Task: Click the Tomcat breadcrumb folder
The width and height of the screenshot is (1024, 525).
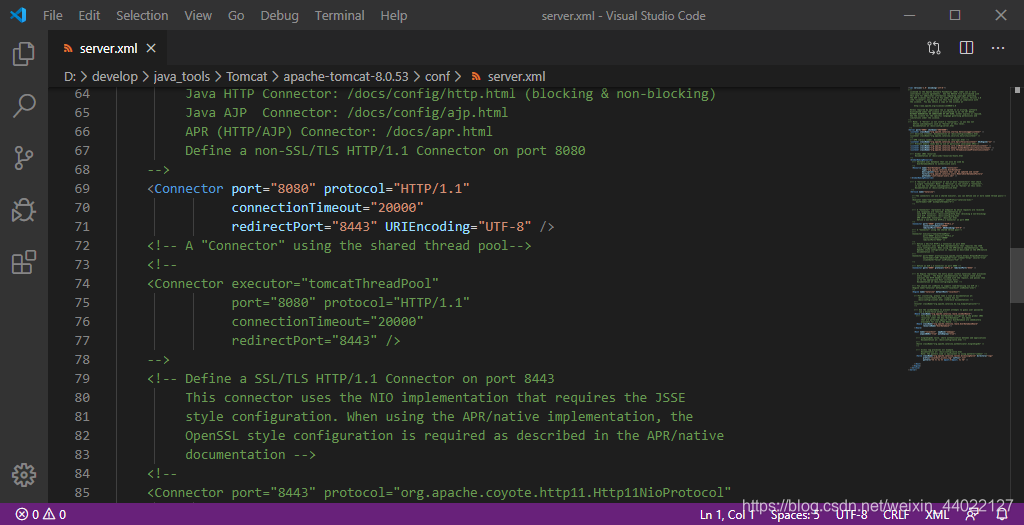Action: click(247, 76)
